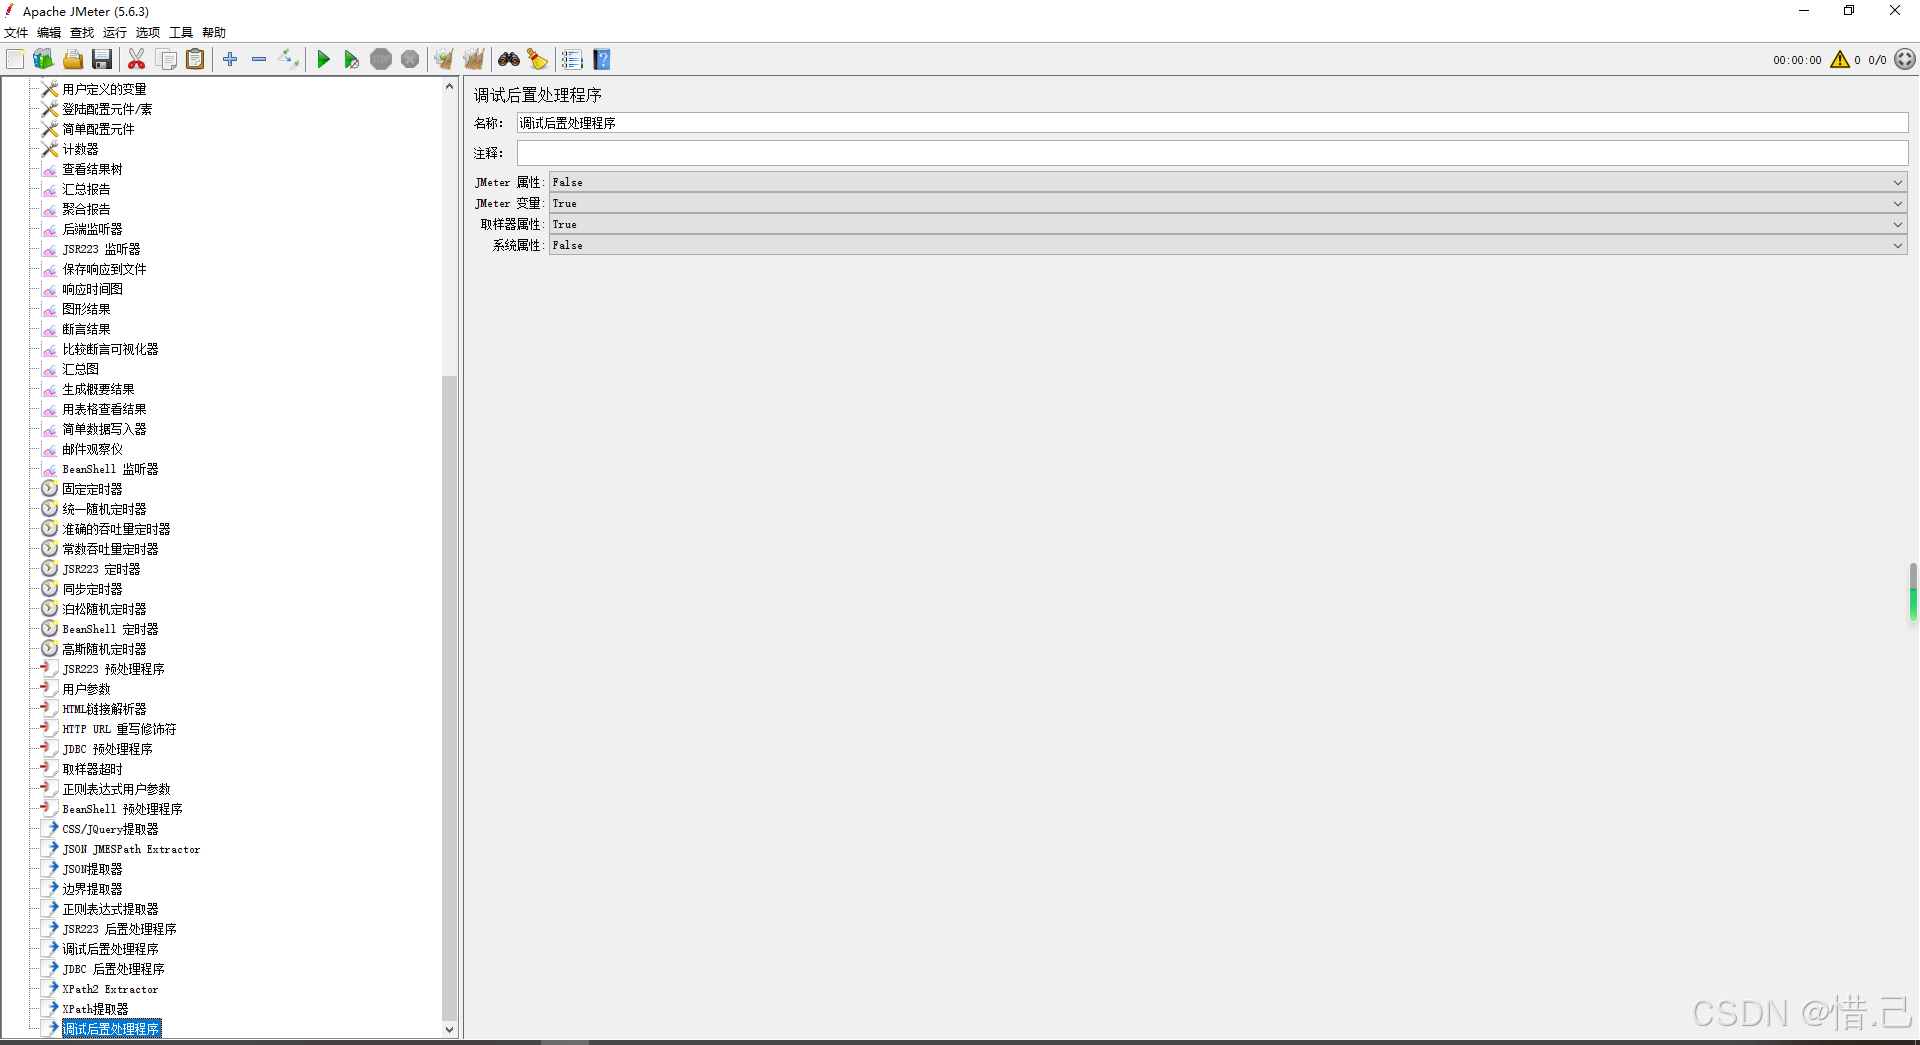Select 固定定时器 tree node
Viewport: 1920px width, 1045px height.
point(92,489)
